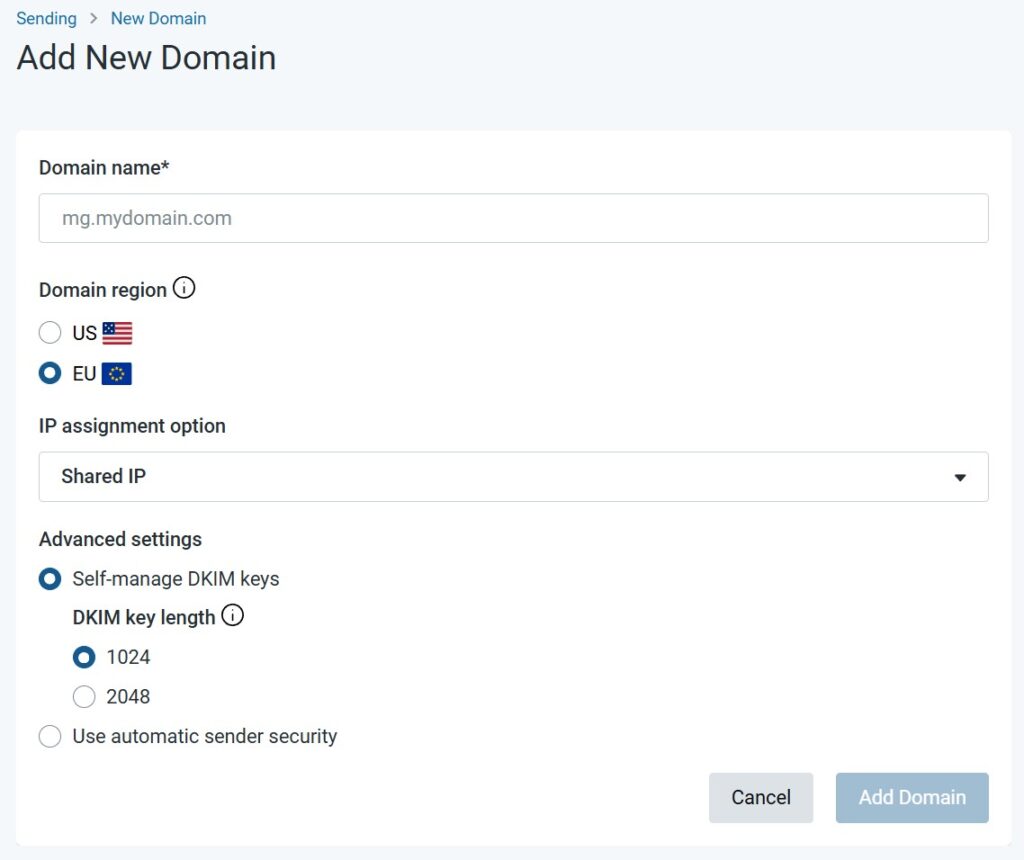1024x860 pixels.
Task: Select the EU domain region
Action: coord(50,372)
